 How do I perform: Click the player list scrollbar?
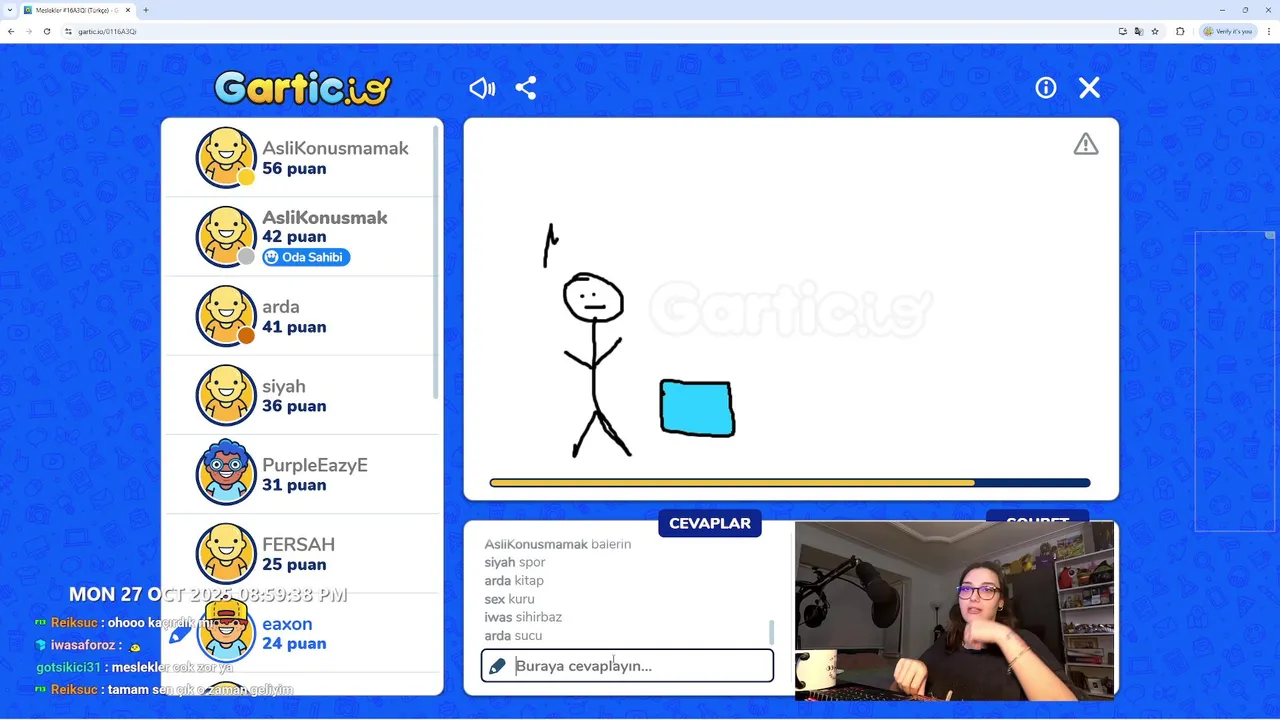pyautogui.click(x=436, y=260)
